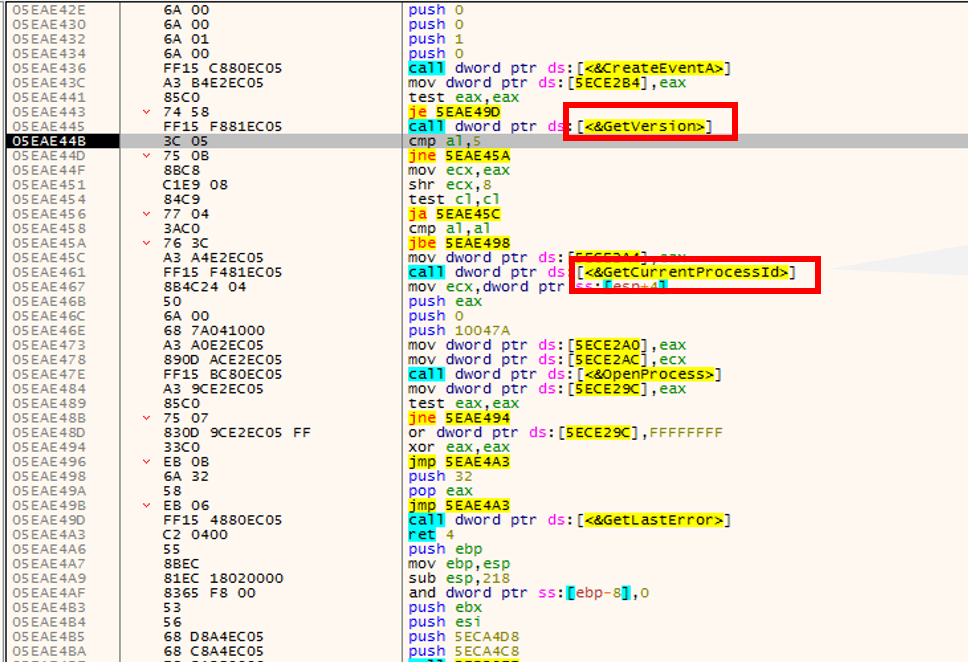Click the call OpenProcess instruction
This screenshot has width=968, height=662.
[x=564, y=374]
